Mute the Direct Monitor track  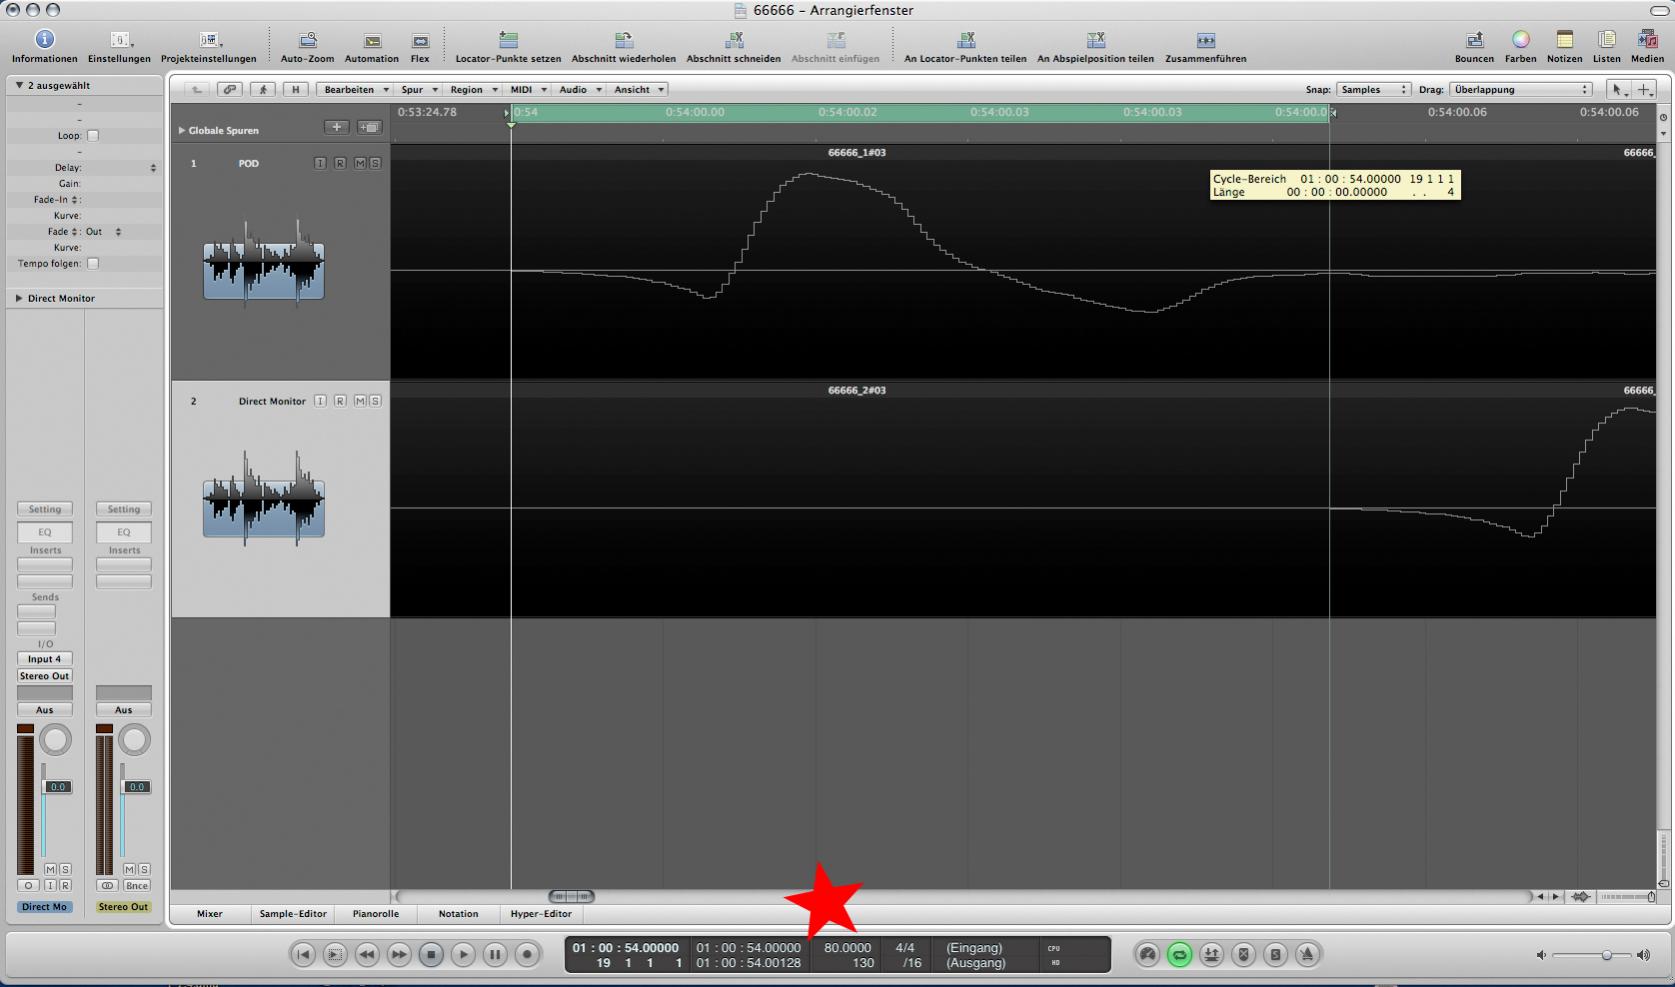tap(359, 401)
